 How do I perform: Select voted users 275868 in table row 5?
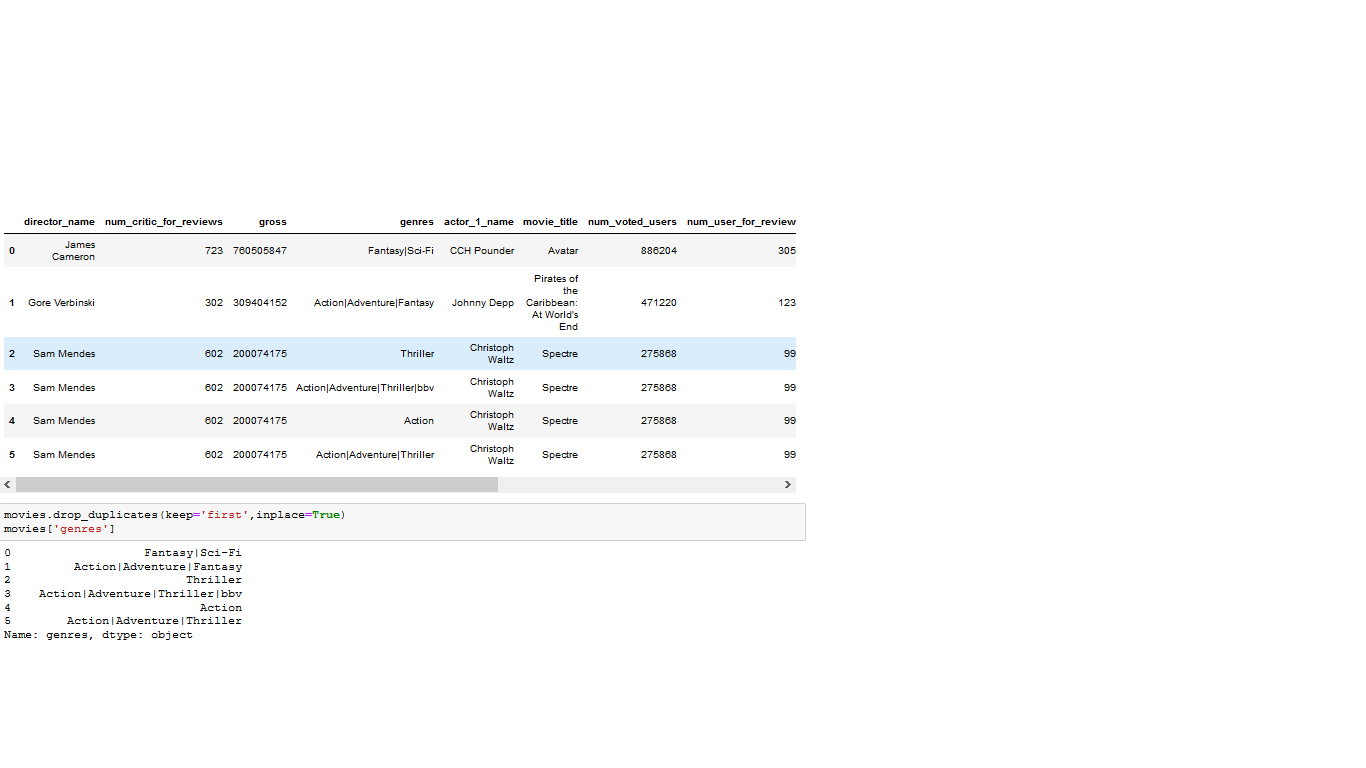[659, 455]
